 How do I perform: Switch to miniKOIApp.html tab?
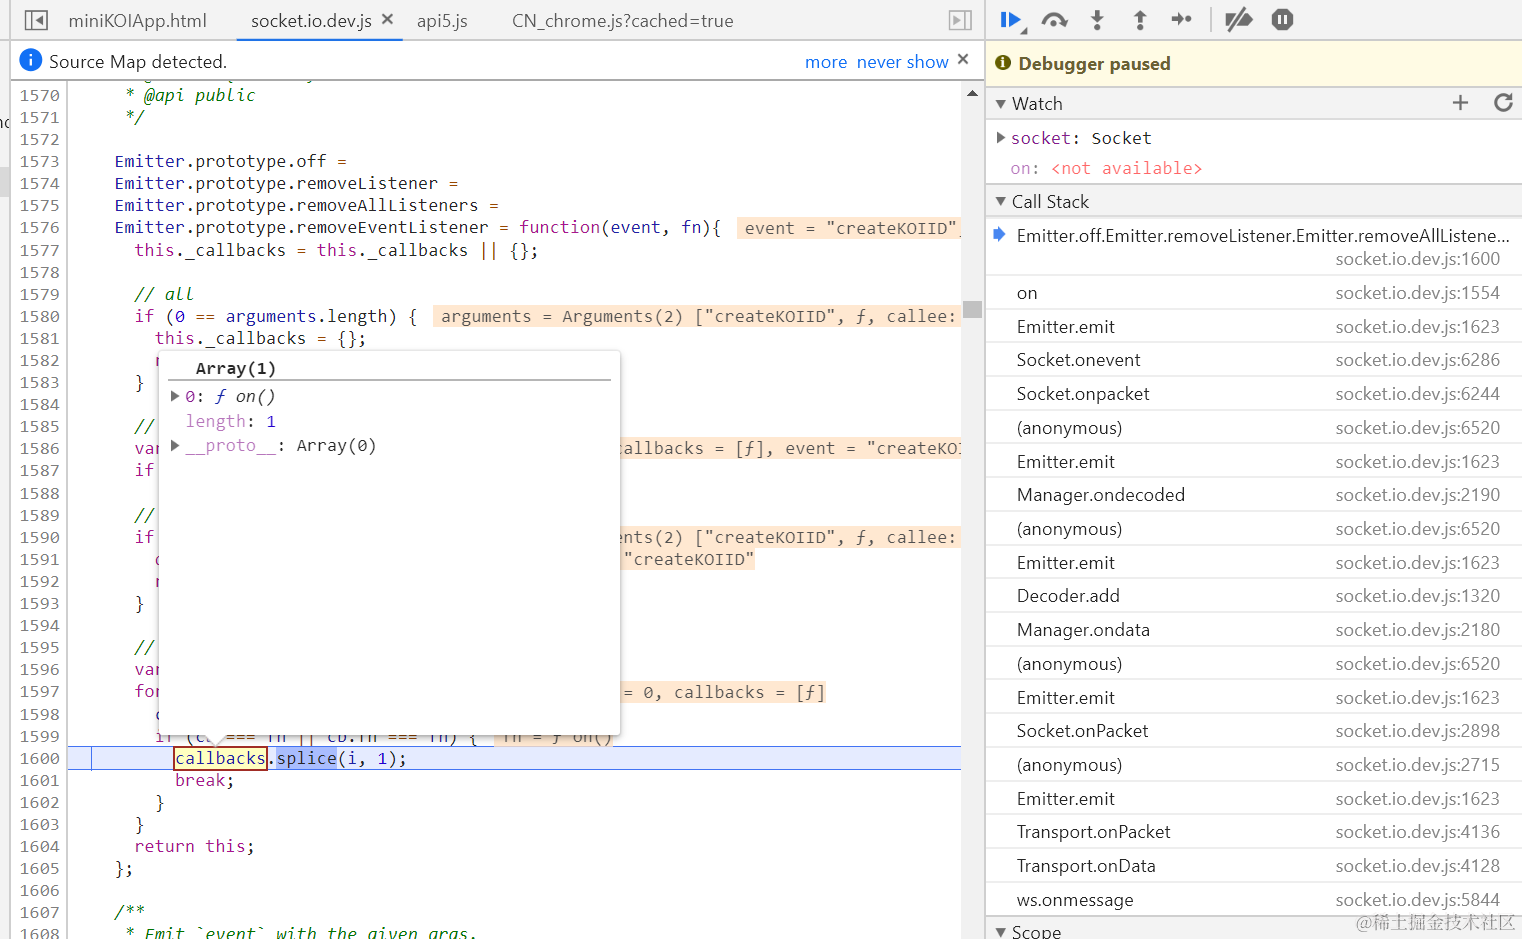[x=137, y=20]
